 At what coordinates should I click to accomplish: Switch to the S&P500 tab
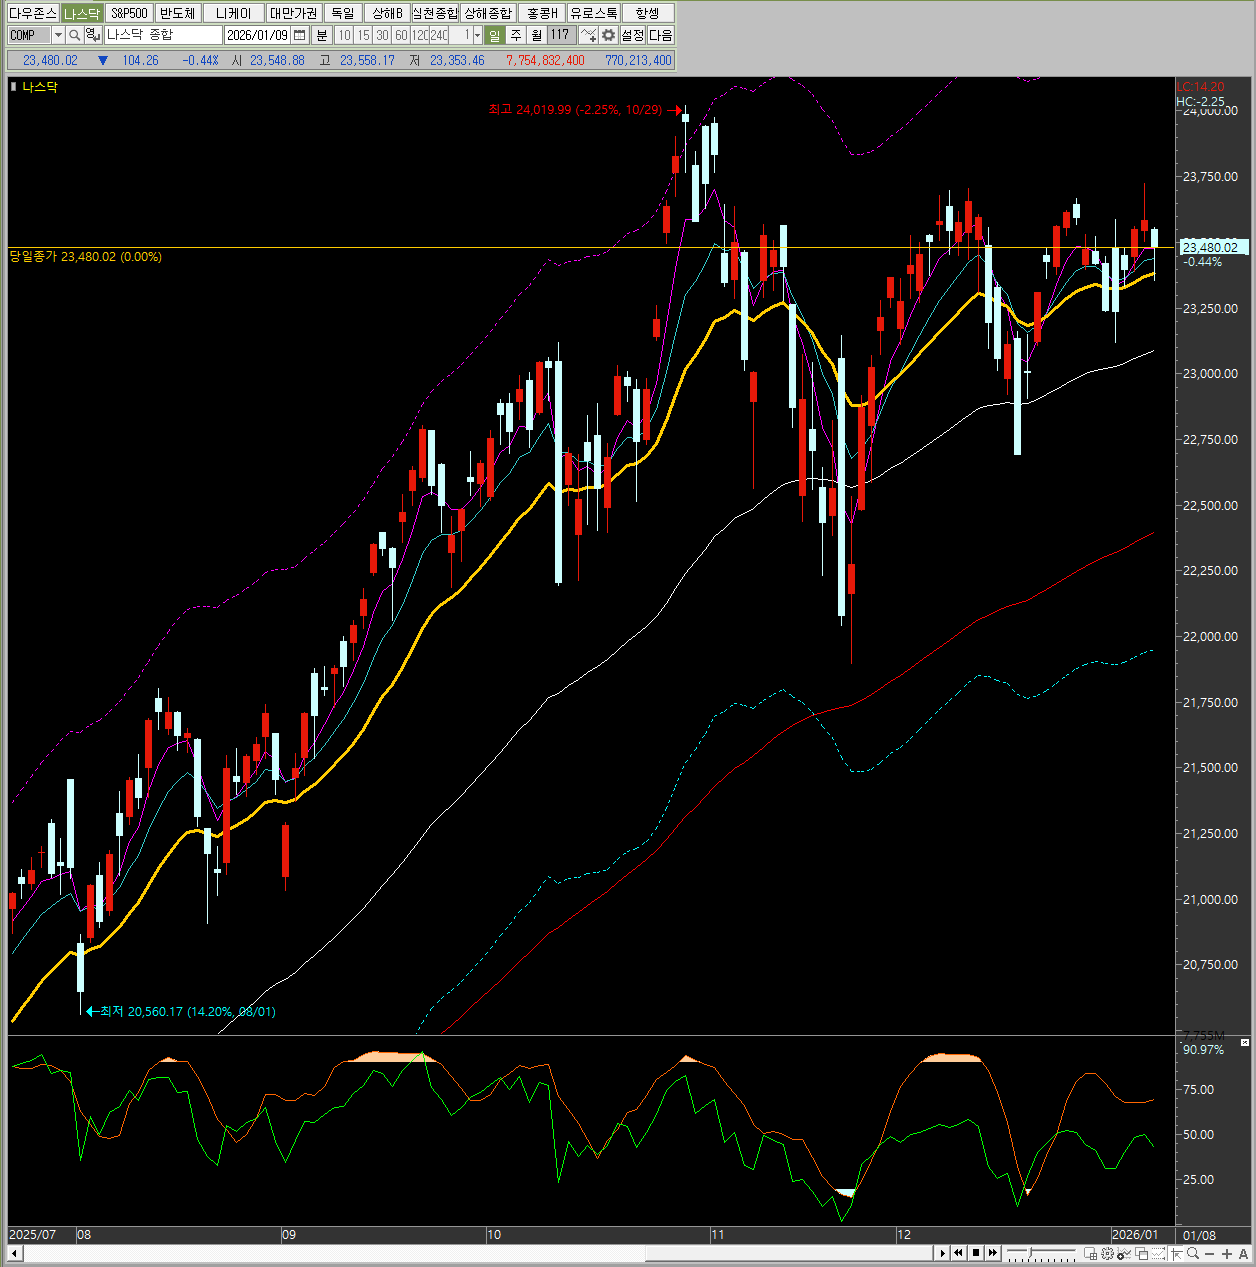(129, 13)
